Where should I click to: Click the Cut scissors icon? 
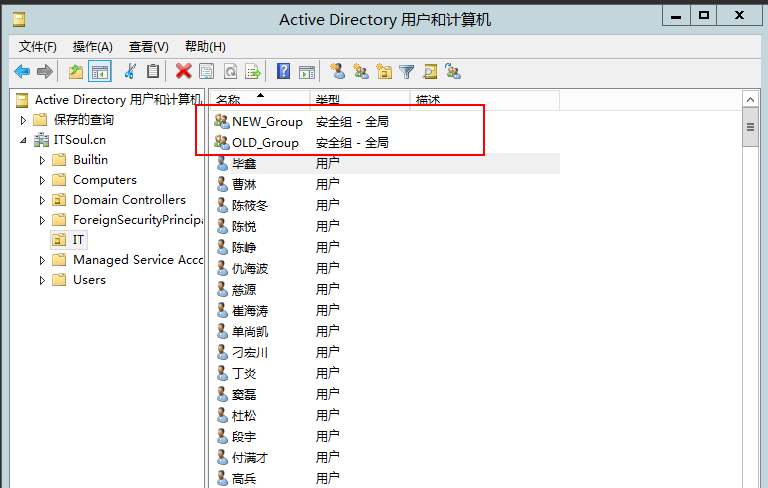(x=130, y=72)
